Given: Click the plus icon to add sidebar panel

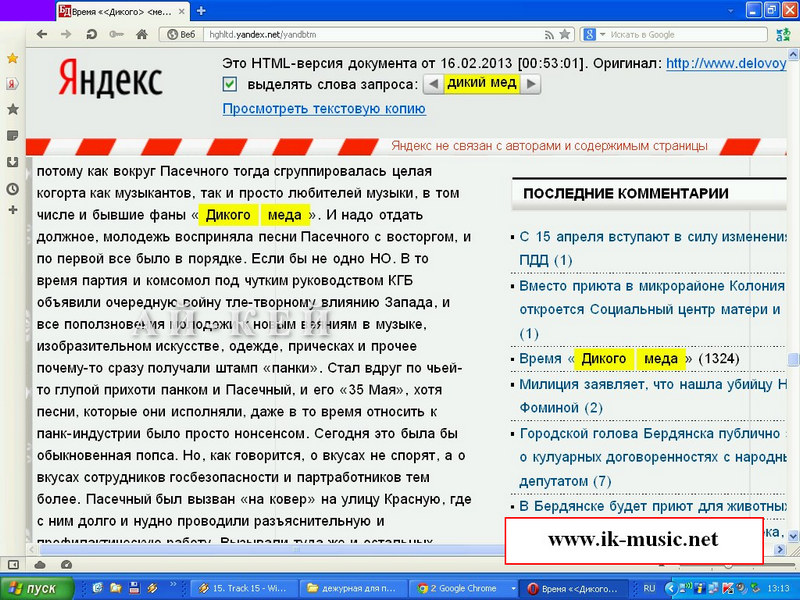Looking at the screenshot, I should (12, 210).
